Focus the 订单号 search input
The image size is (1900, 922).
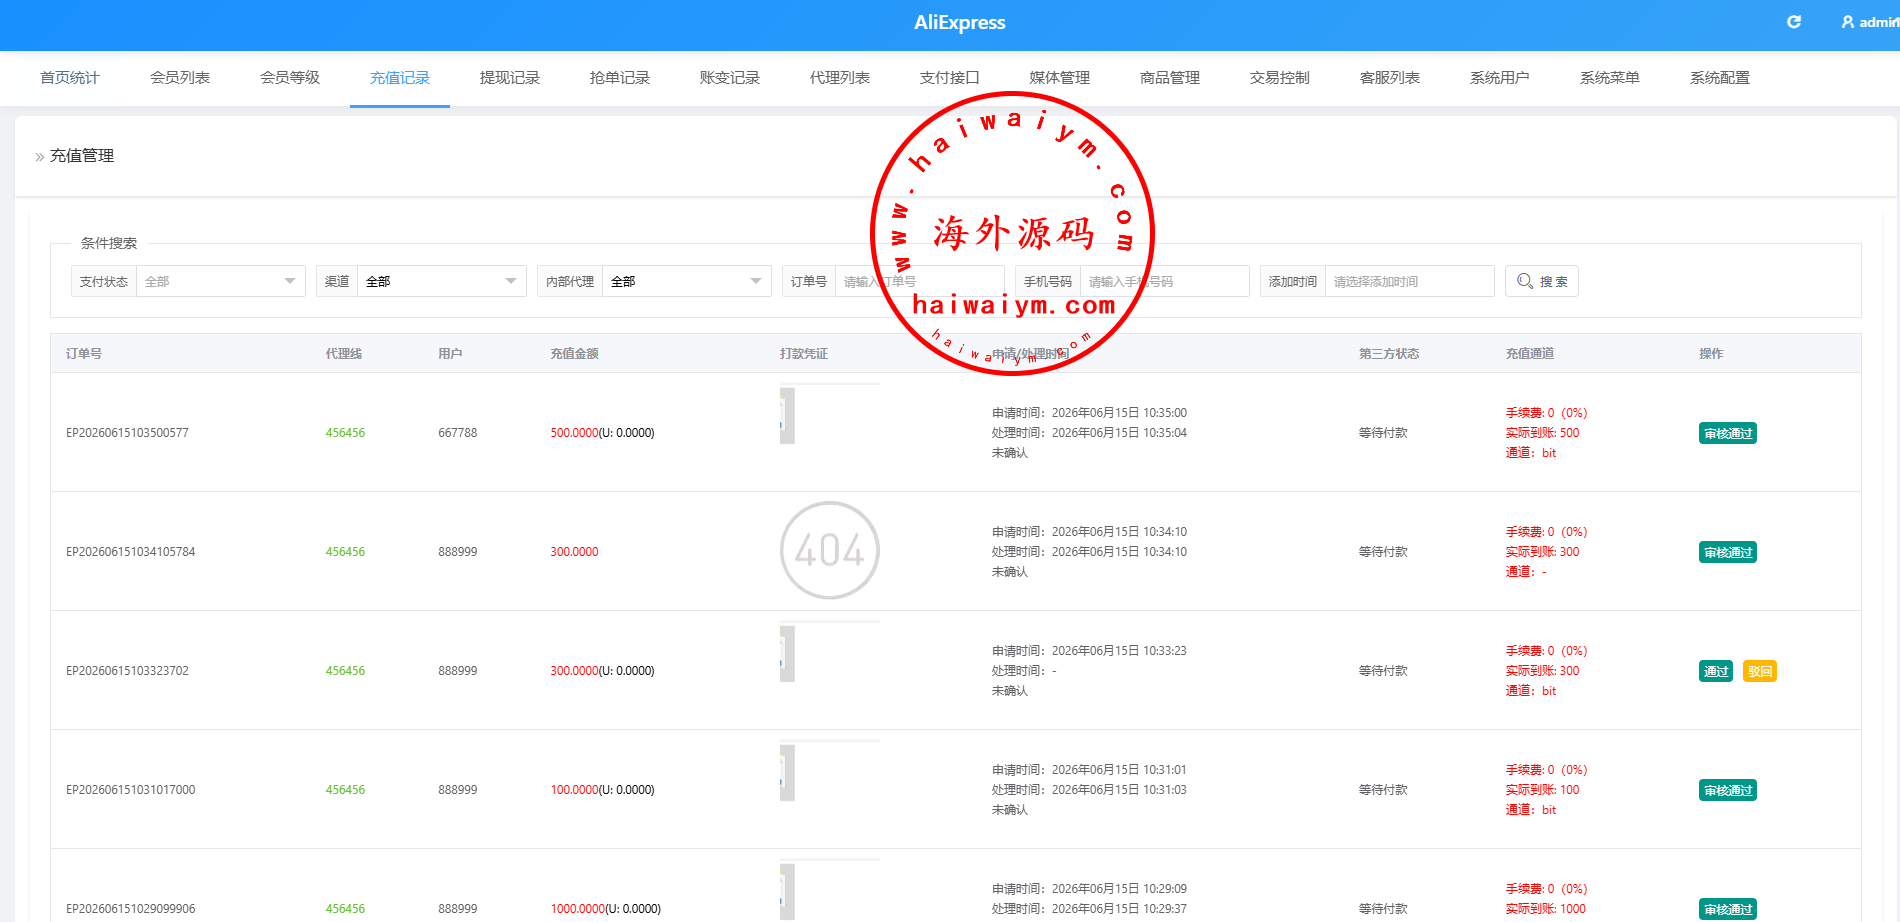920,281
